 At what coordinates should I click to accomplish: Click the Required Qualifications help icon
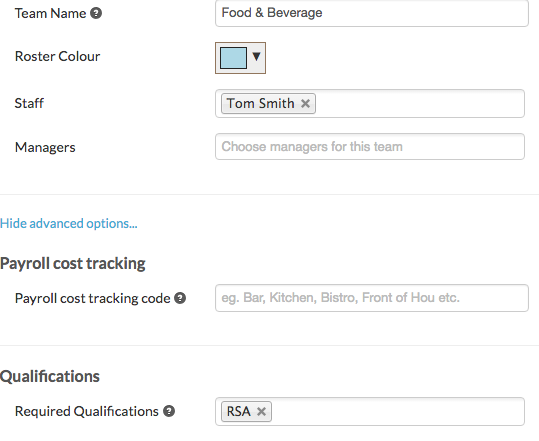tap(169, 411)
